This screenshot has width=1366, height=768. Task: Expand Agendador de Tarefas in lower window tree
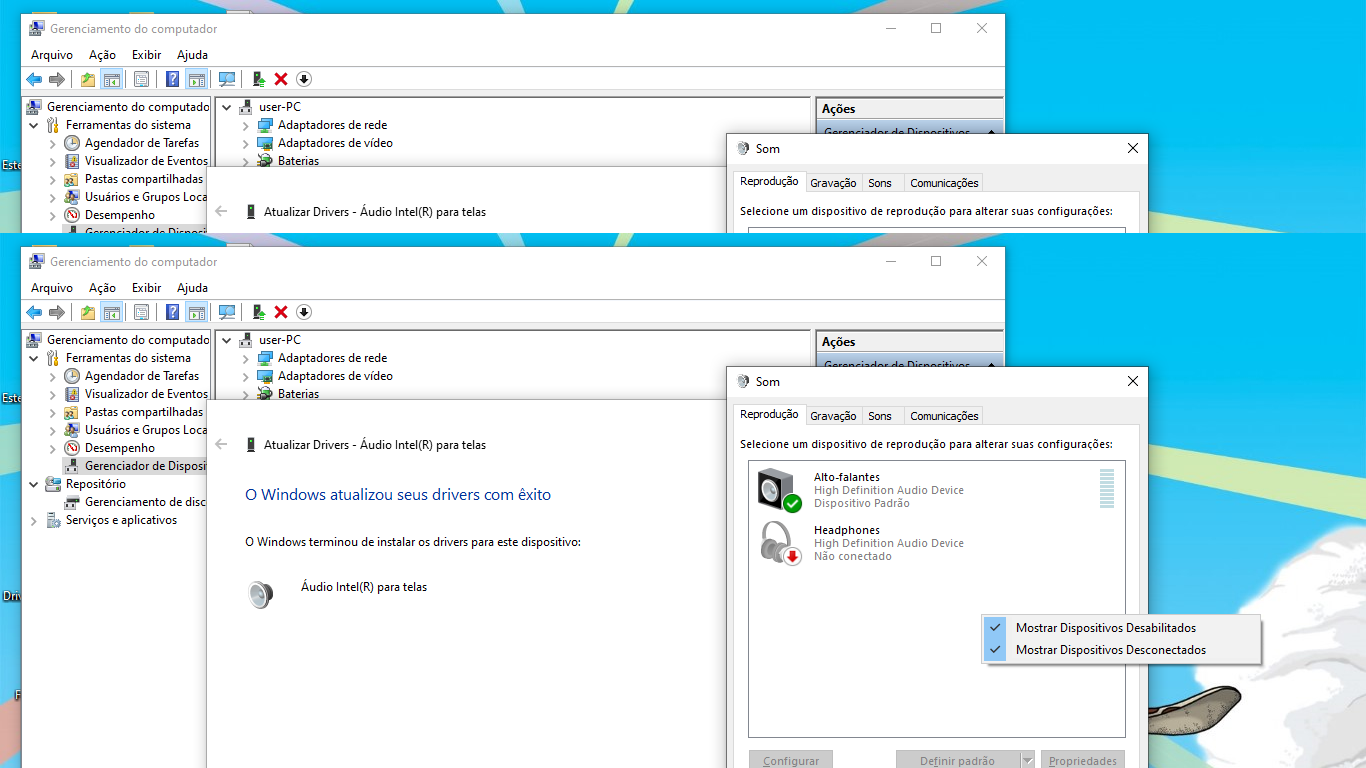click(53, 376)
